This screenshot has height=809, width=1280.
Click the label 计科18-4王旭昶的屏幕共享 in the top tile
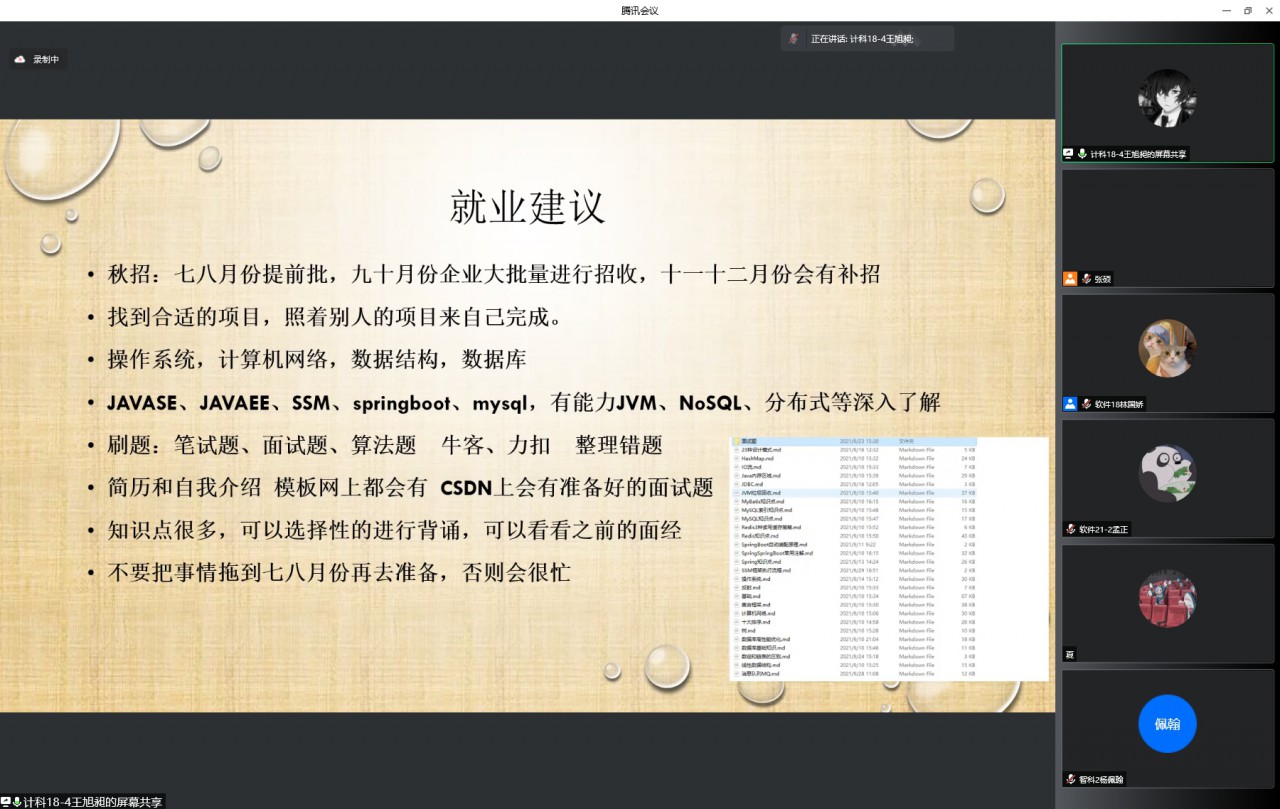[x=1138, y=154]
